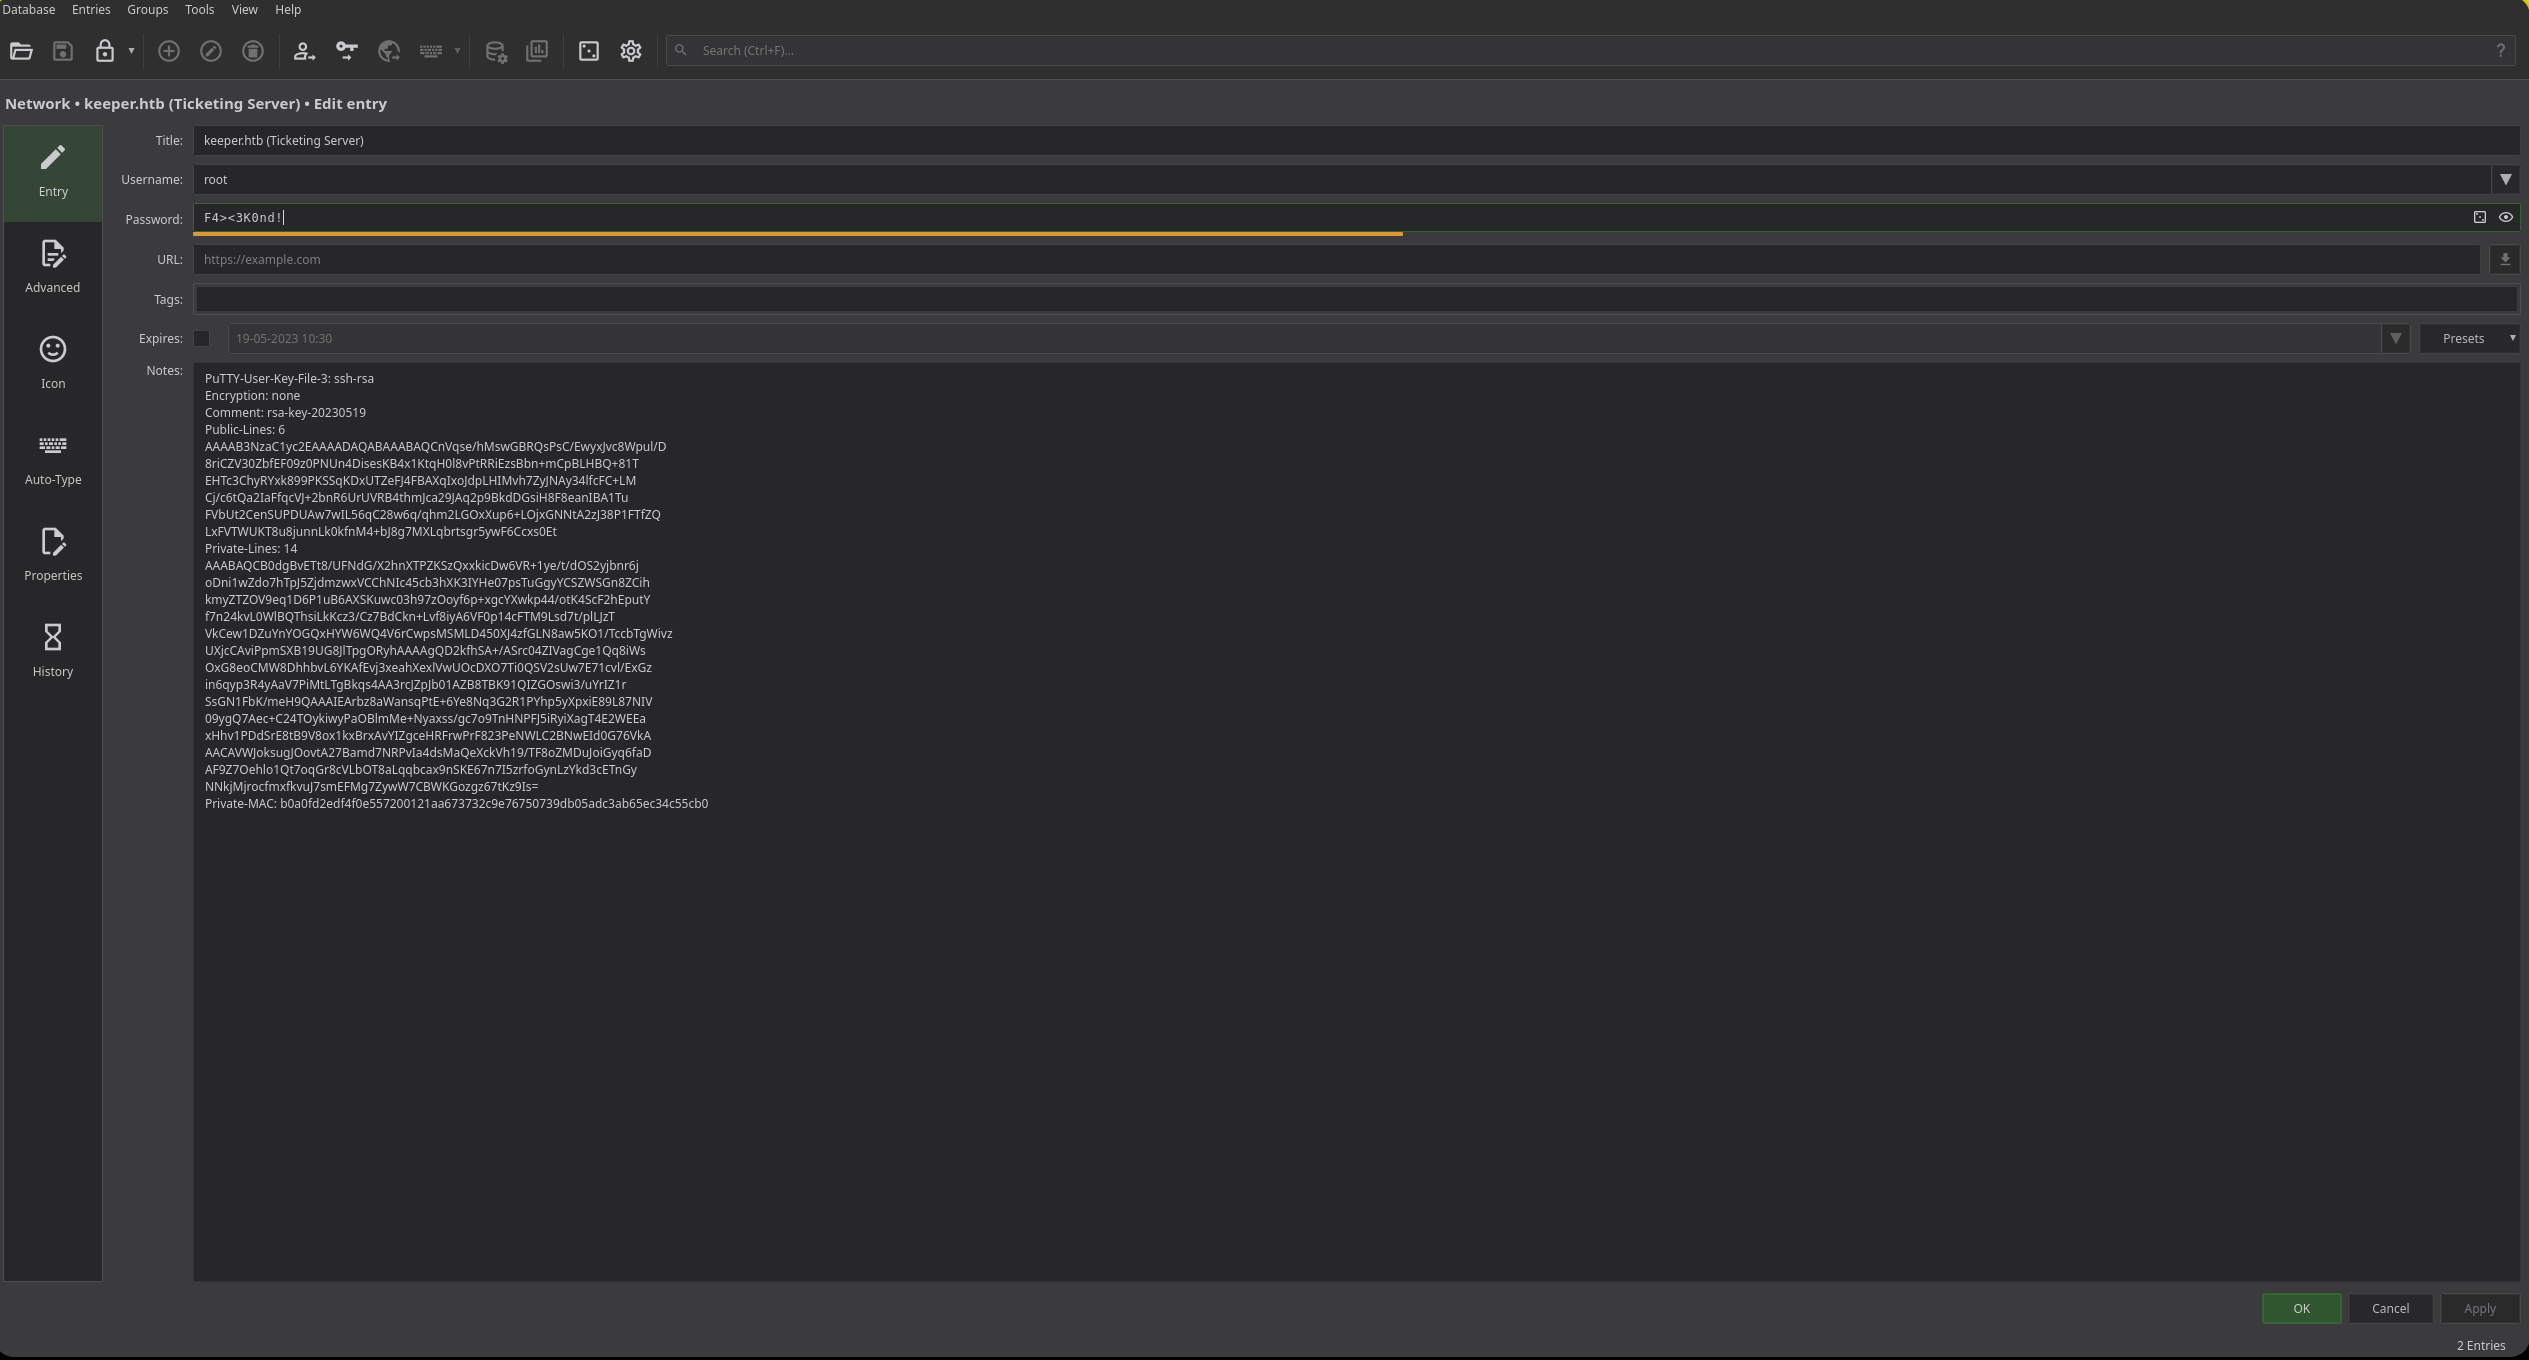Delete entry using the trash circle icon
2529x1360 pixels.
[253, 51]
